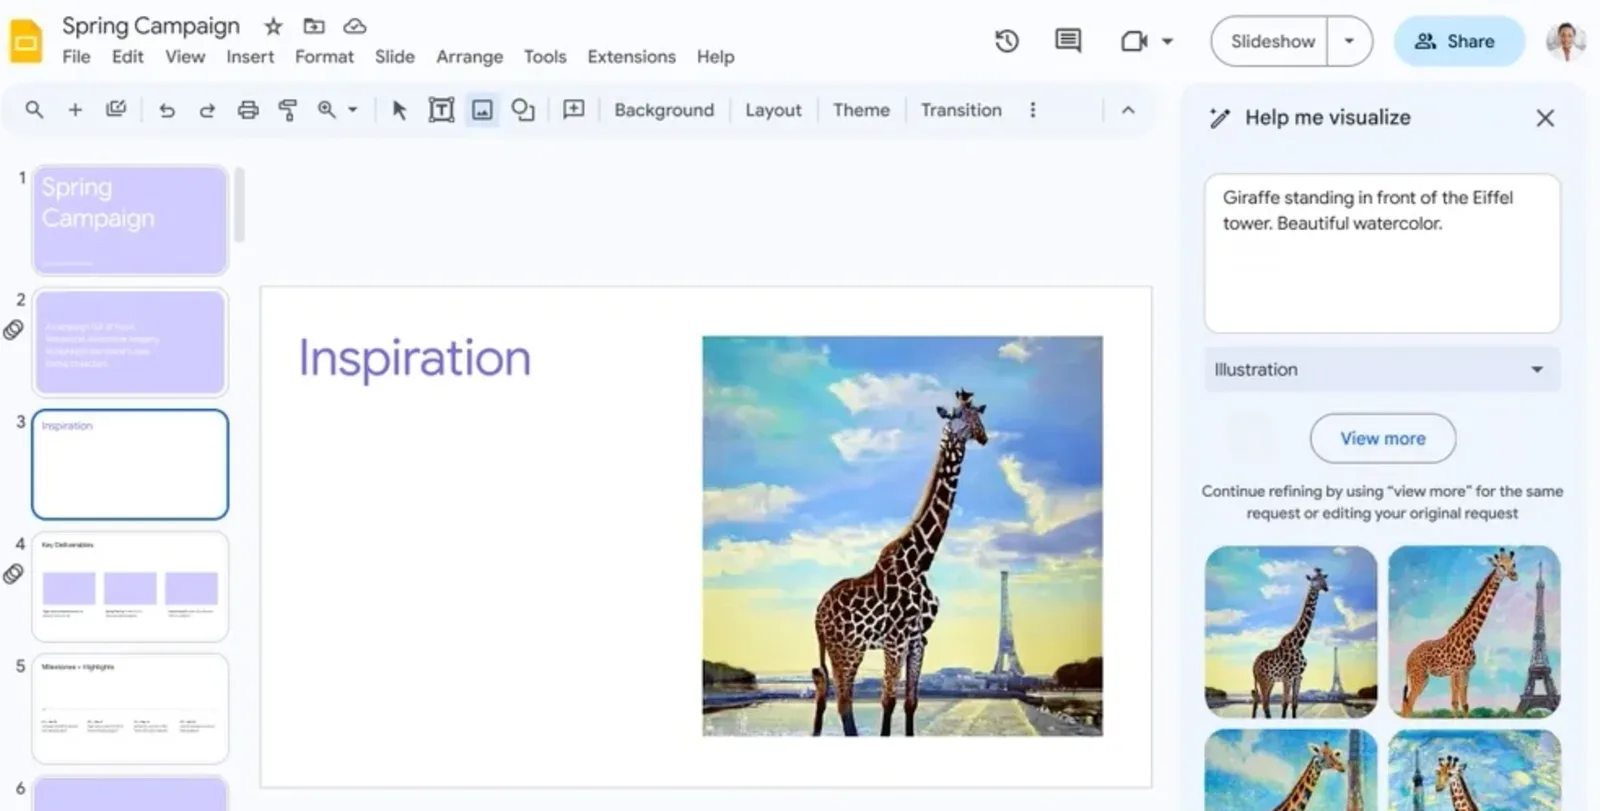Star the Spring Campaign presentation

point(273,26)
